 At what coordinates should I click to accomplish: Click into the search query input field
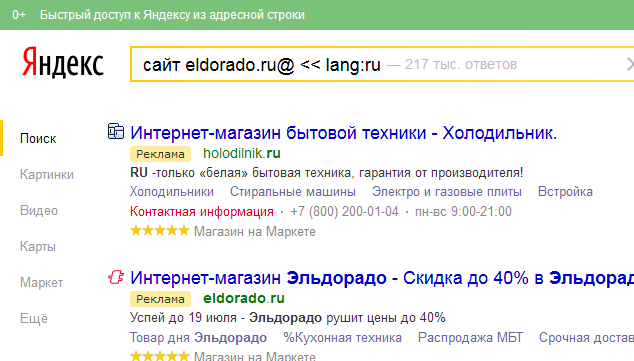pyautogui.click(x=382, y=64)
